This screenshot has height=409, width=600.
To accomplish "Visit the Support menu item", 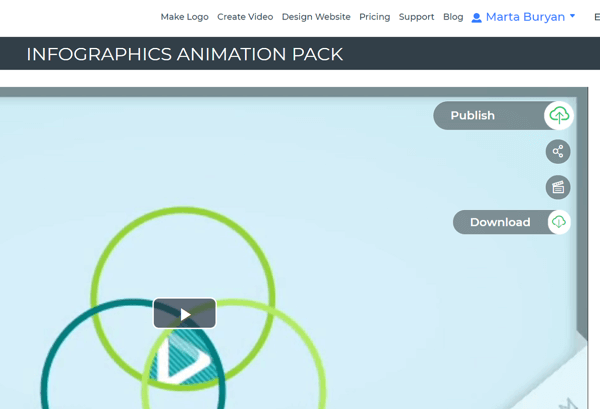I will (x=416, y=17).
